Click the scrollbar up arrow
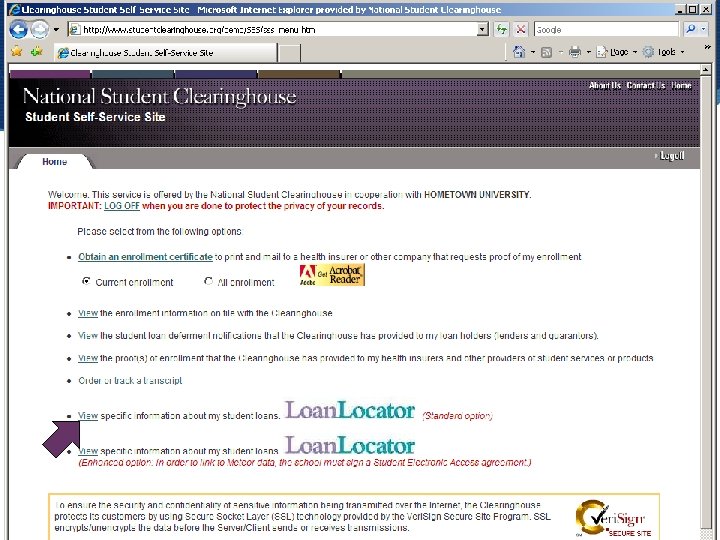The width and height of the screenshot is (720, 540). click(x=706, y=70)
